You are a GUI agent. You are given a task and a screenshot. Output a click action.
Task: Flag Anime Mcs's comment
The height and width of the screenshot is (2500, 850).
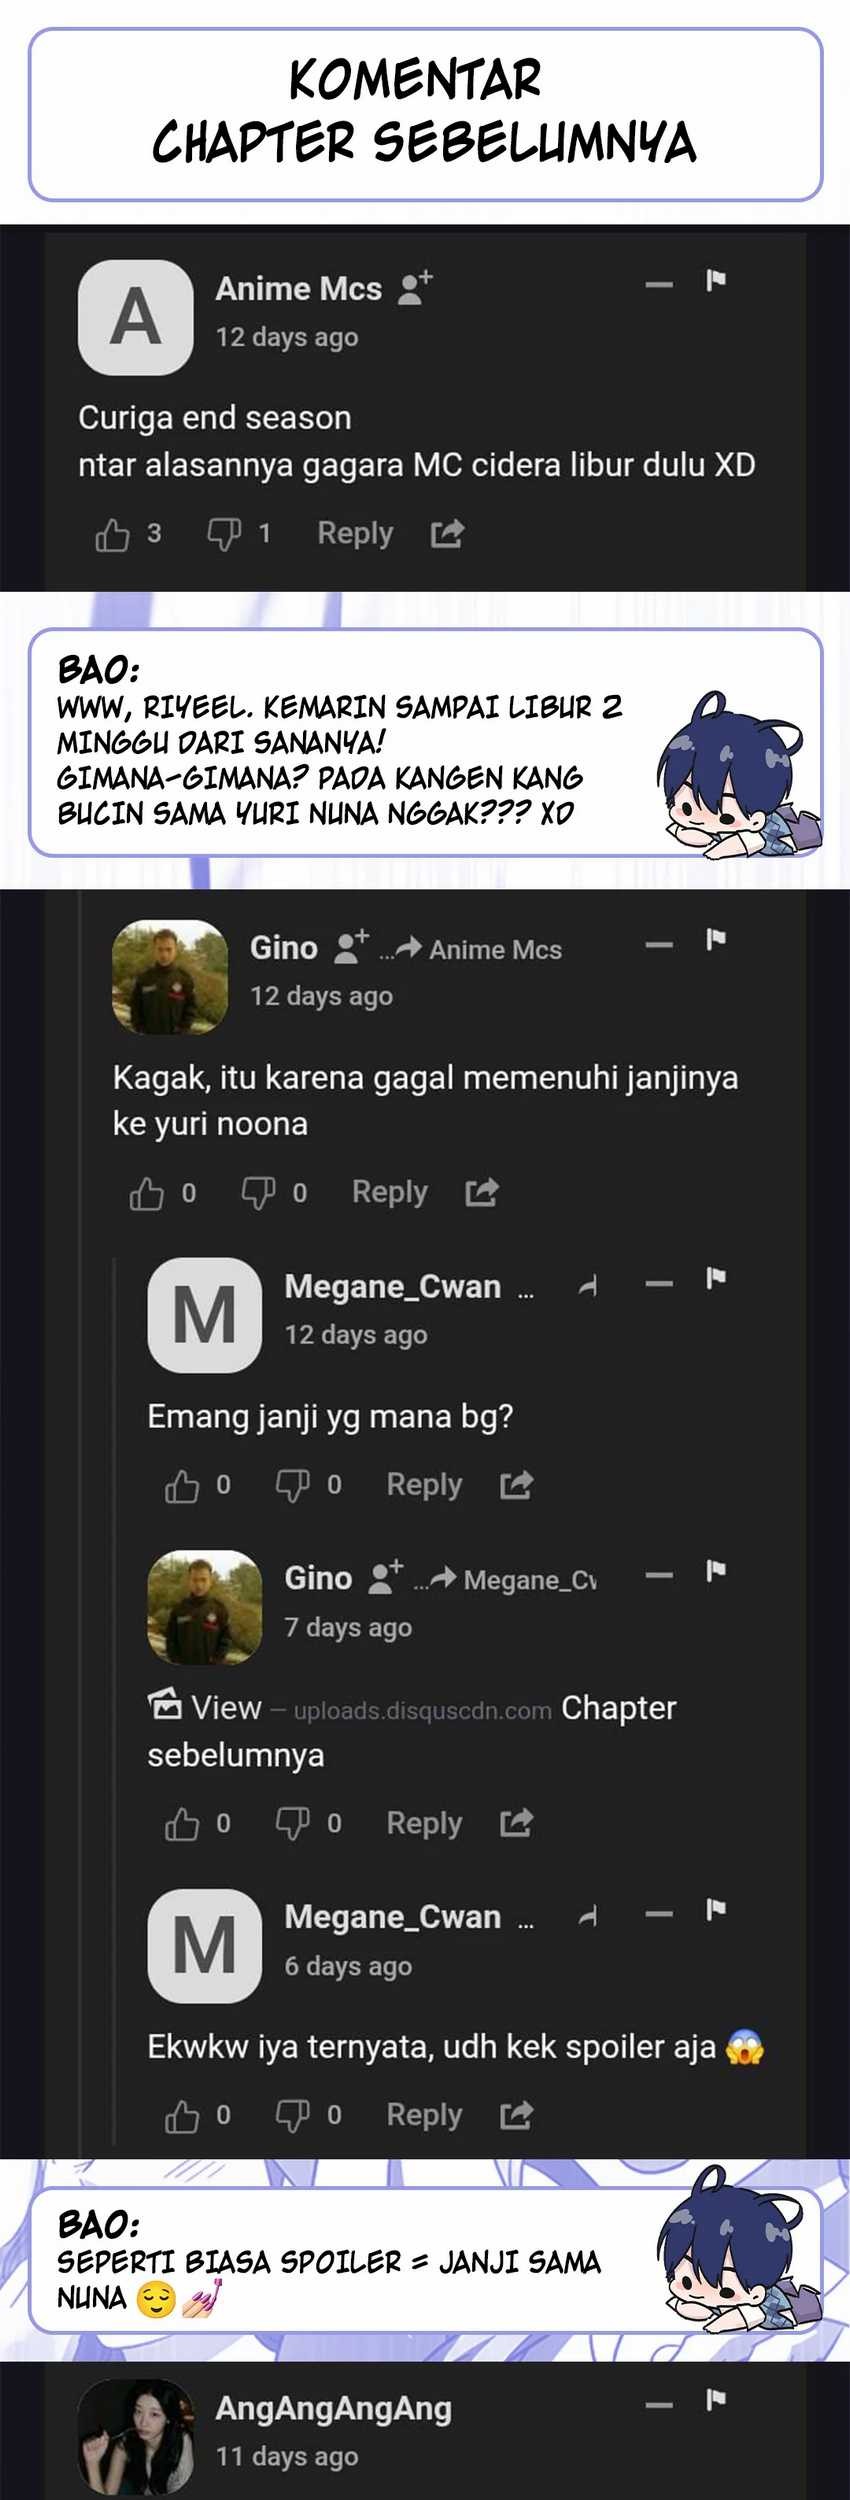click(715, 281)
